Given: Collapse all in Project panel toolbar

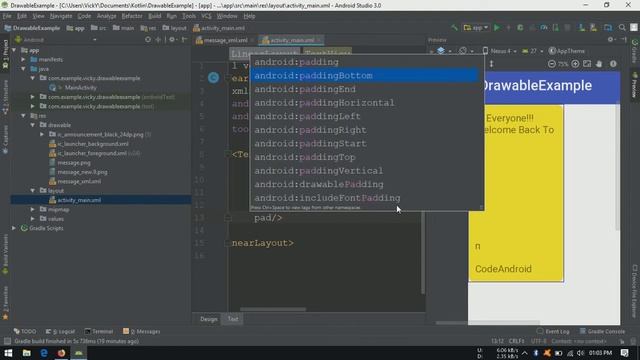Looking at the screenshot, I should pyautogui.click(x=158, y=40).
